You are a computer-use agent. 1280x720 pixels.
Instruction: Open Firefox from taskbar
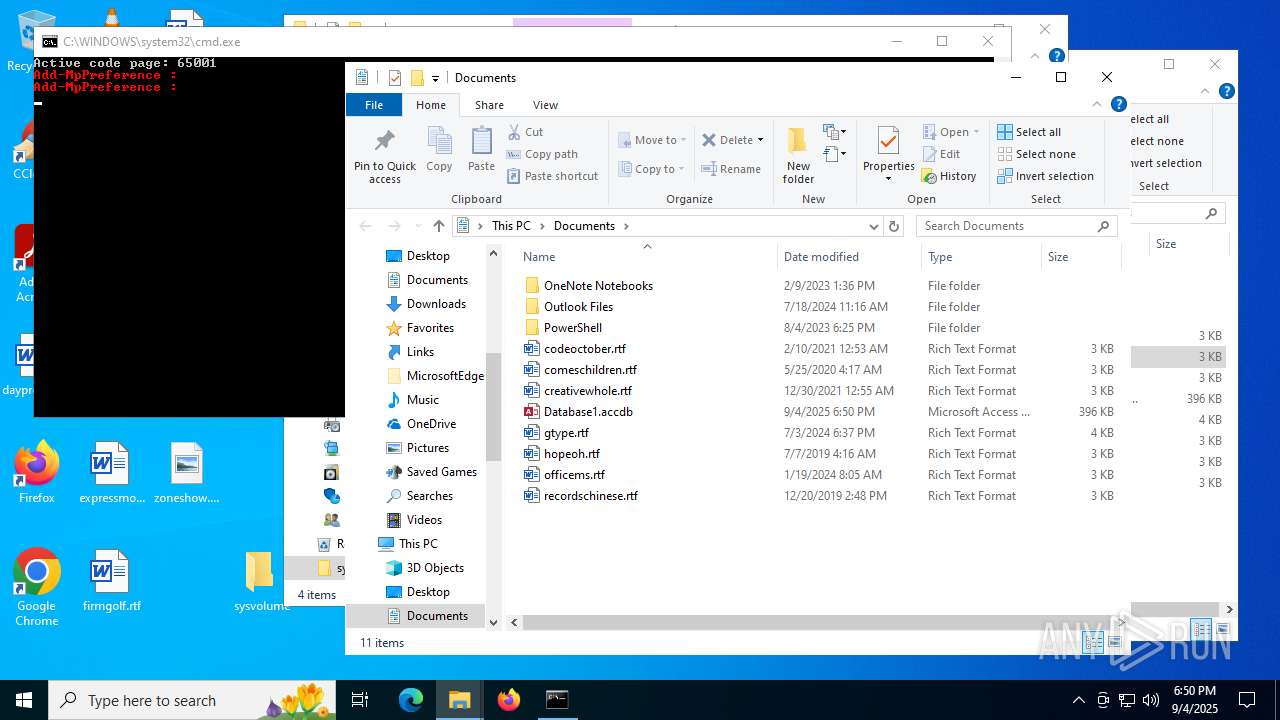click(509, 700)
